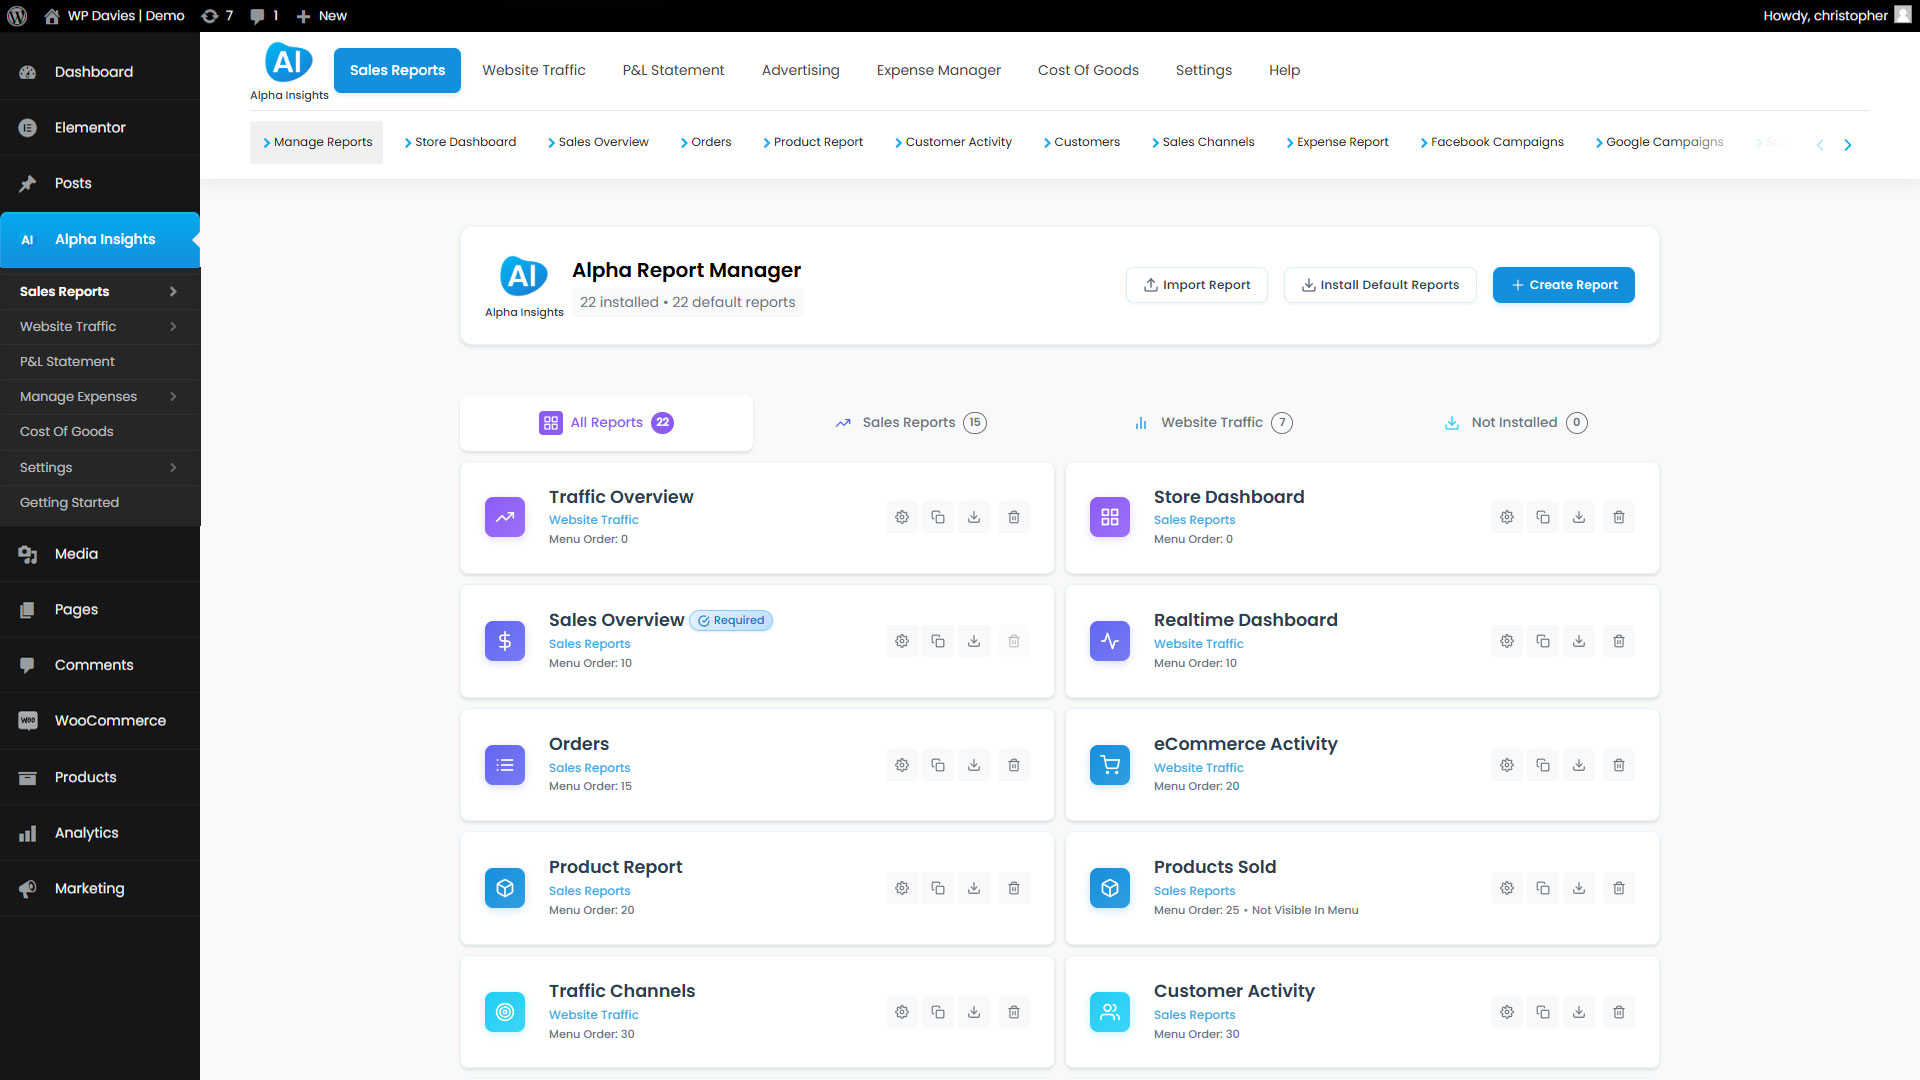
Task: Switch to the Website Traffic reports tab
Action: (1212, 422)
